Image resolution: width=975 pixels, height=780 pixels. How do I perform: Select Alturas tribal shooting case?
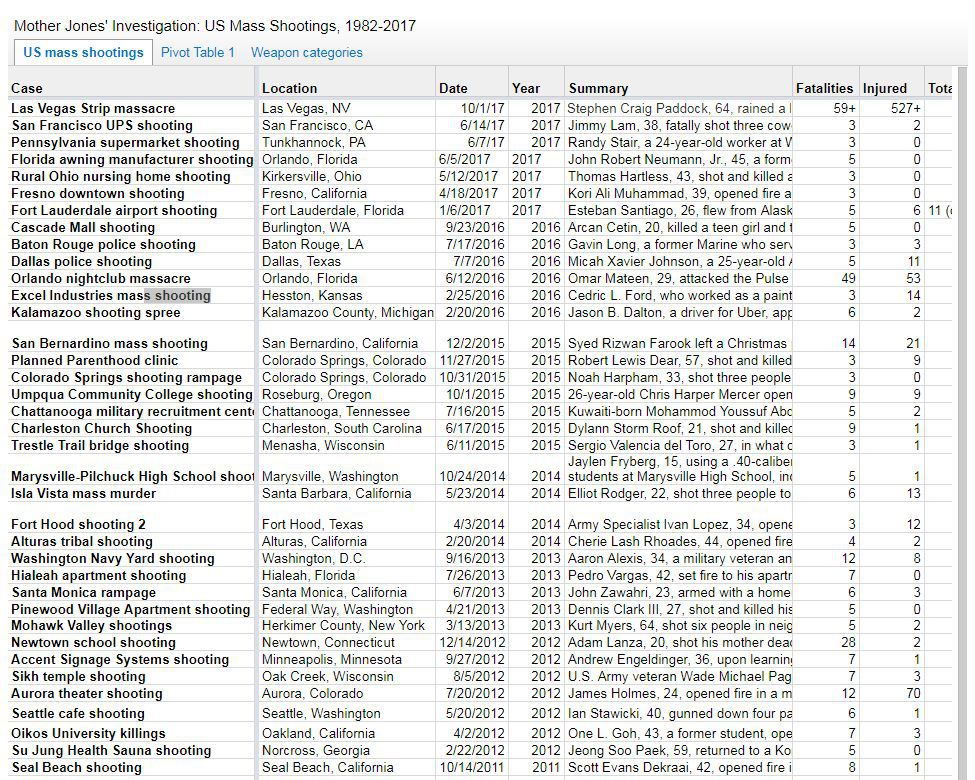pos(132,541)
